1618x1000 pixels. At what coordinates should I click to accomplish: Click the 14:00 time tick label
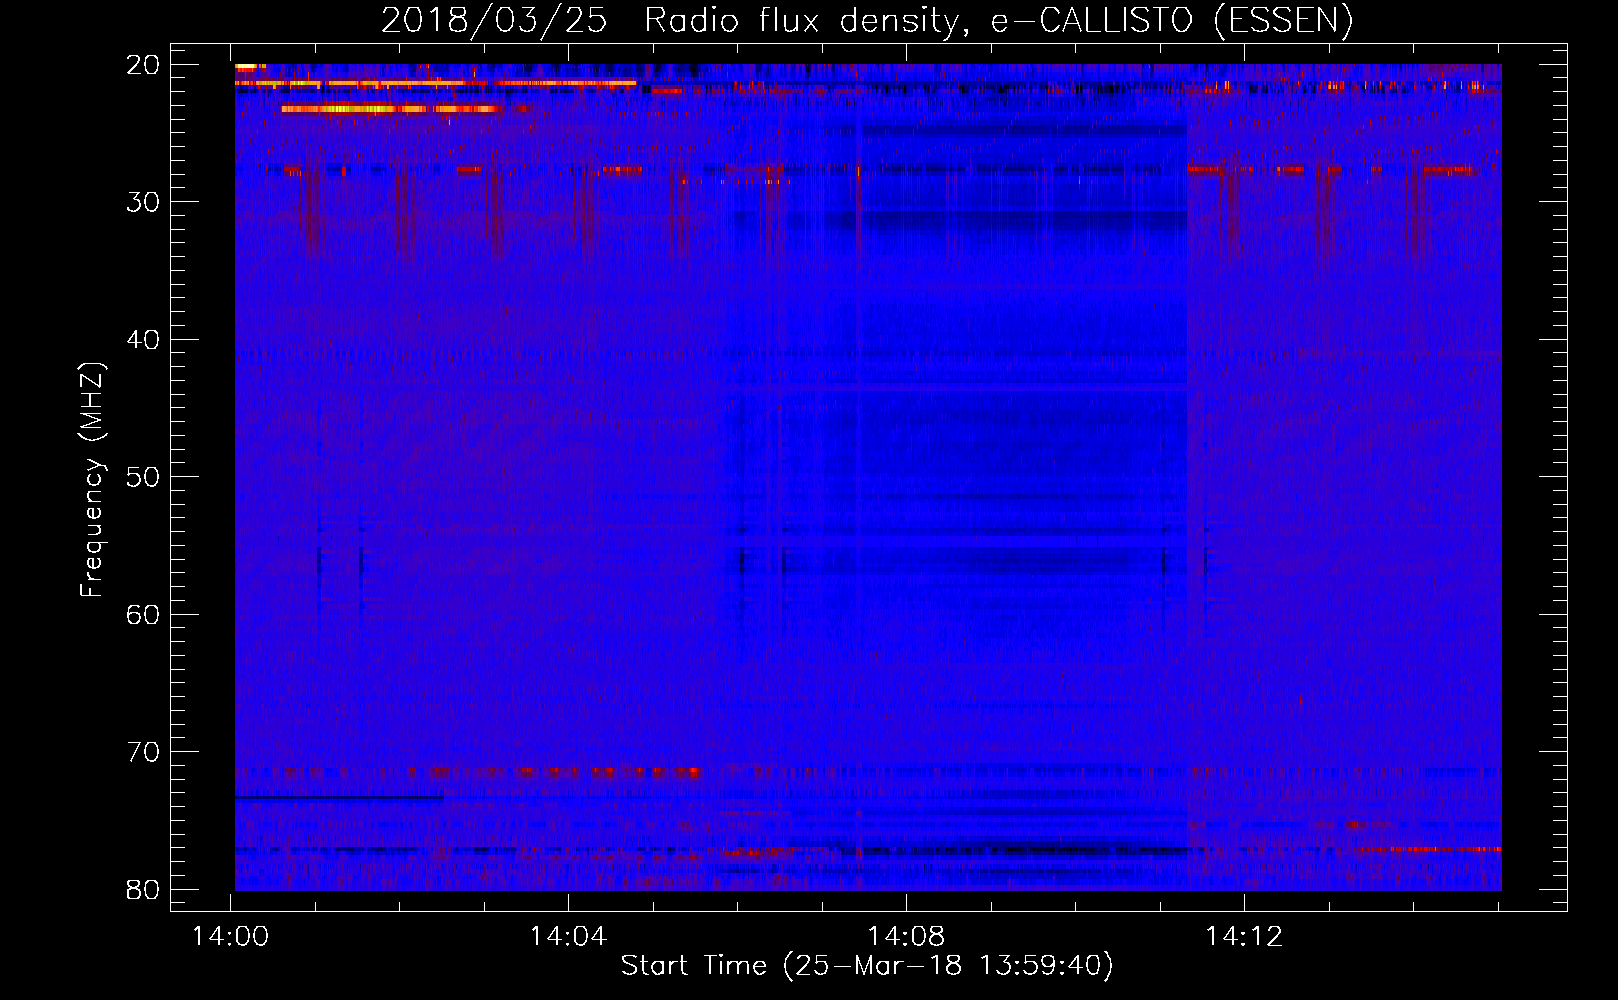tap(231, 937)
